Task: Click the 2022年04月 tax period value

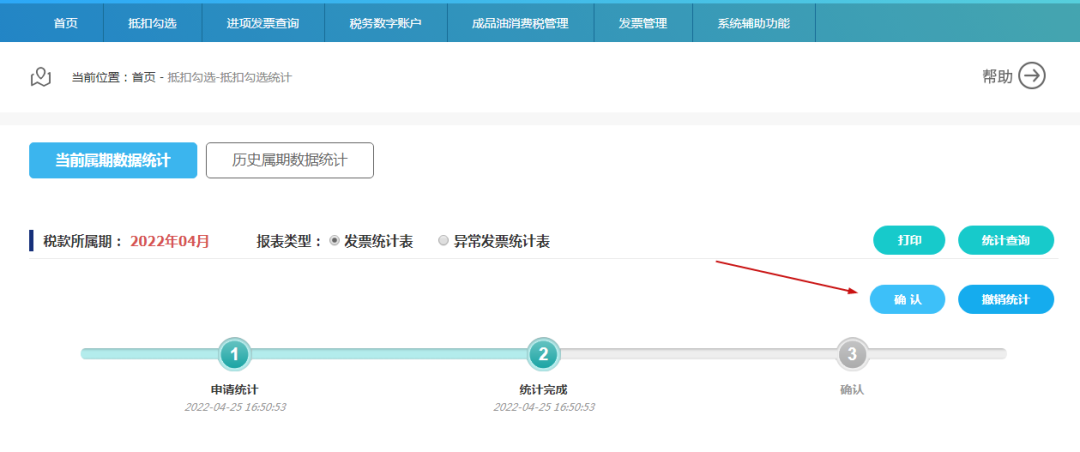Action: click(x=169, y=241)
